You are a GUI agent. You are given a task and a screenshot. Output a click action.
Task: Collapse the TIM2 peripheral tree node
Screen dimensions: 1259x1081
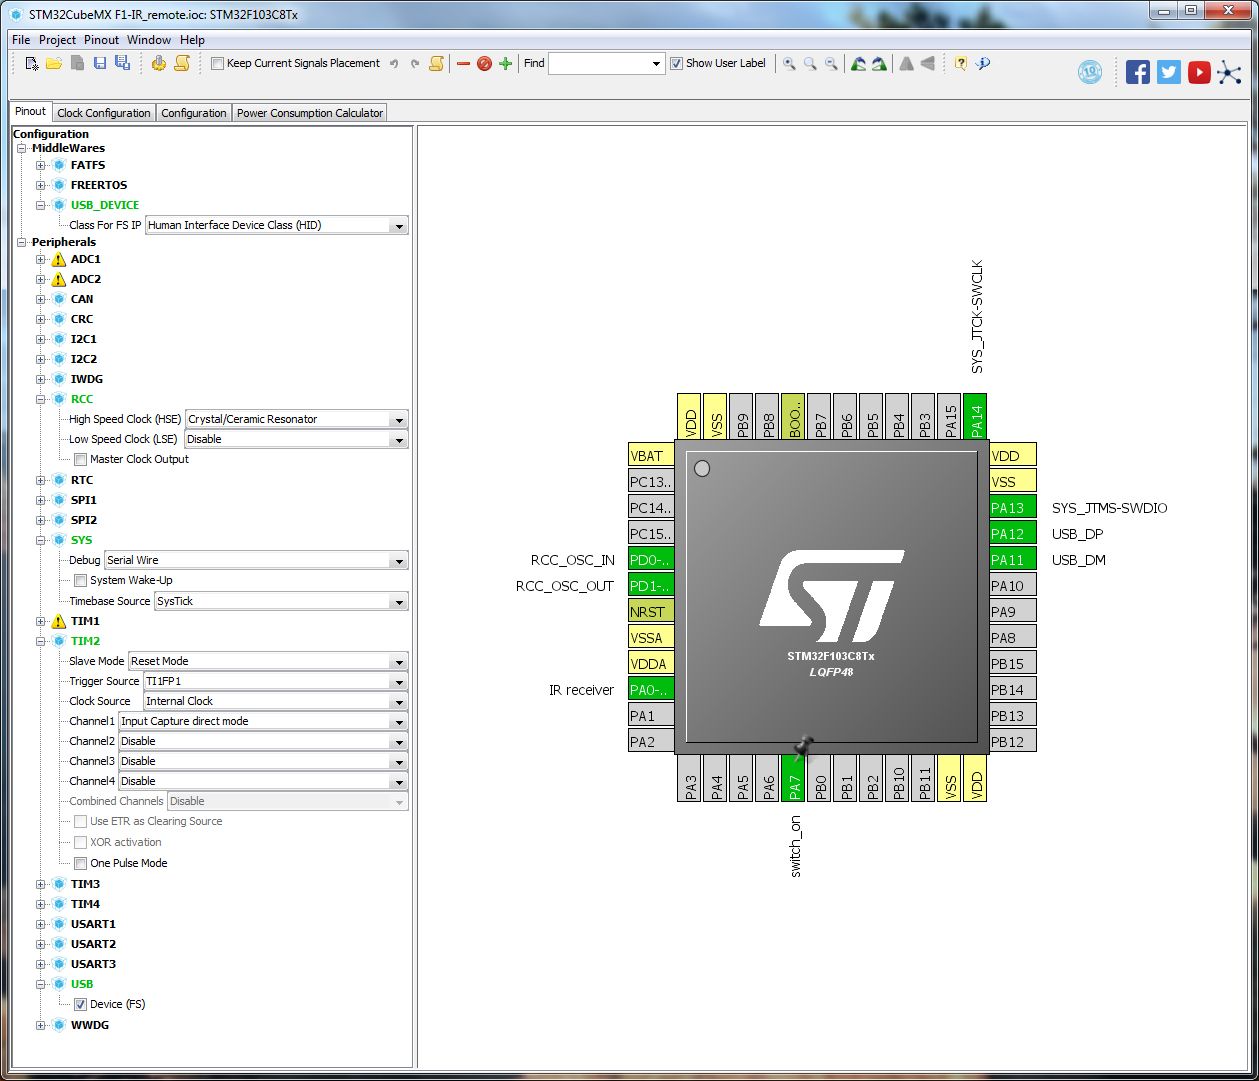[x=38, y=641]
